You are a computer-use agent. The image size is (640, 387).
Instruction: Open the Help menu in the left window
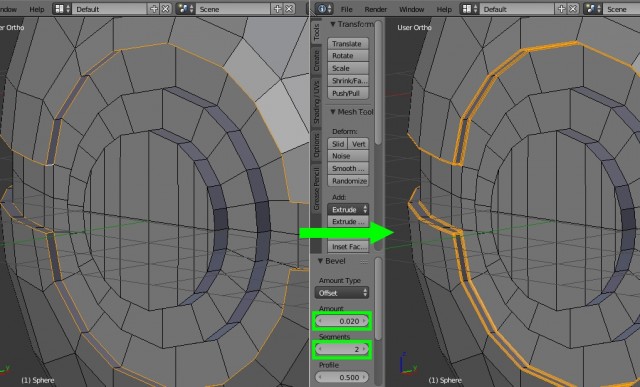(37, 9)
